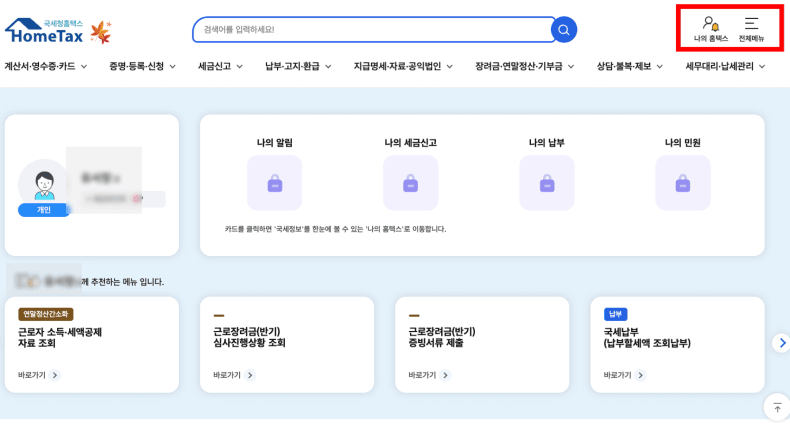Open the 납부·고지·환급 menu
This screenshot has height=427, width=790.
coord(292,66)
